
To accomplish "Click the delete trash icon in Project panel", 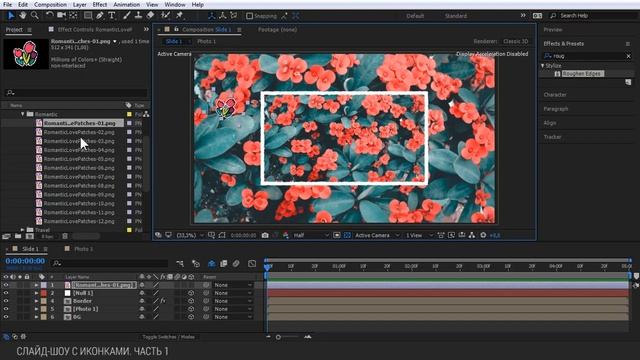I will [65, 236].
